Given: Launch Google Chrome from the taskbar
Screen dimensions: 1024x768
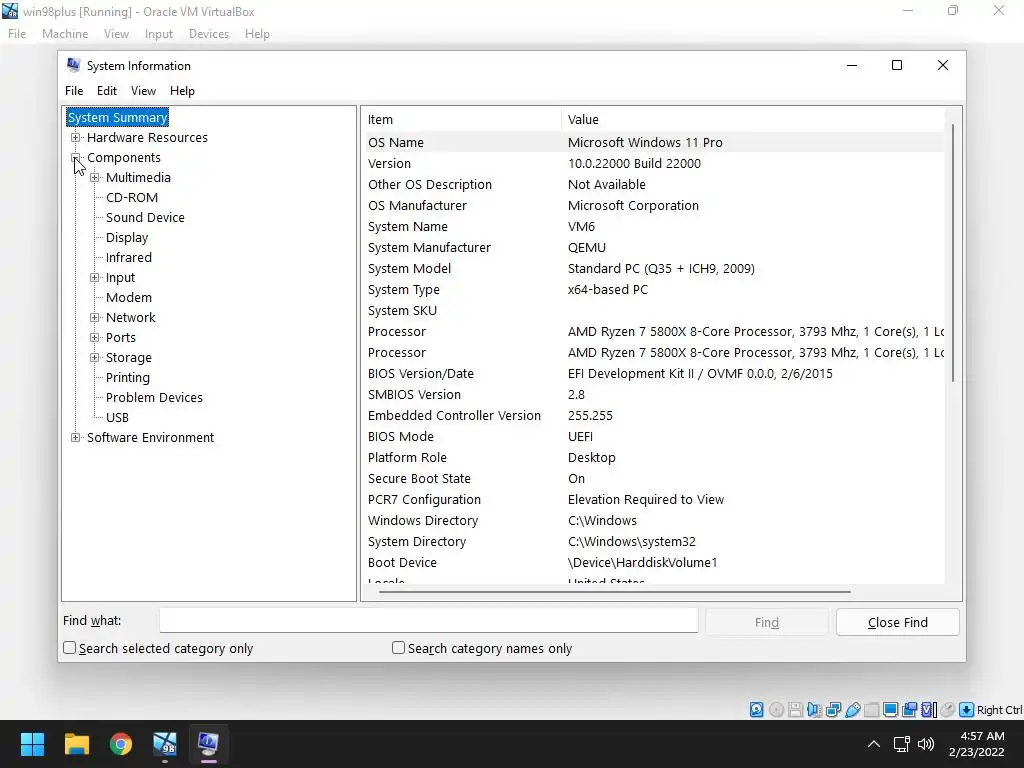Looking at the screenshot, I should click(x=121, y=744).
